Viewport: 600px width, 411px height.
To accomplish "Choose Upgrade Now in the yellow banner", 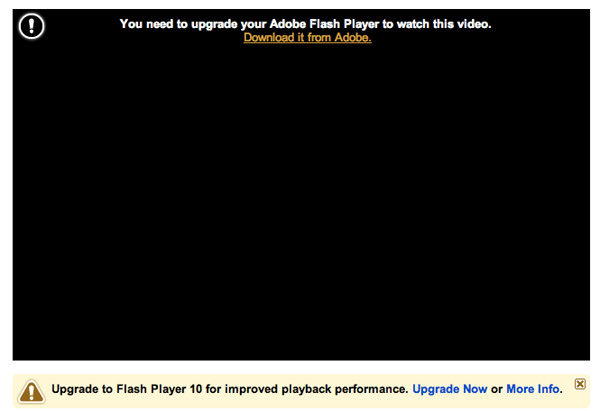I will 450,389.
